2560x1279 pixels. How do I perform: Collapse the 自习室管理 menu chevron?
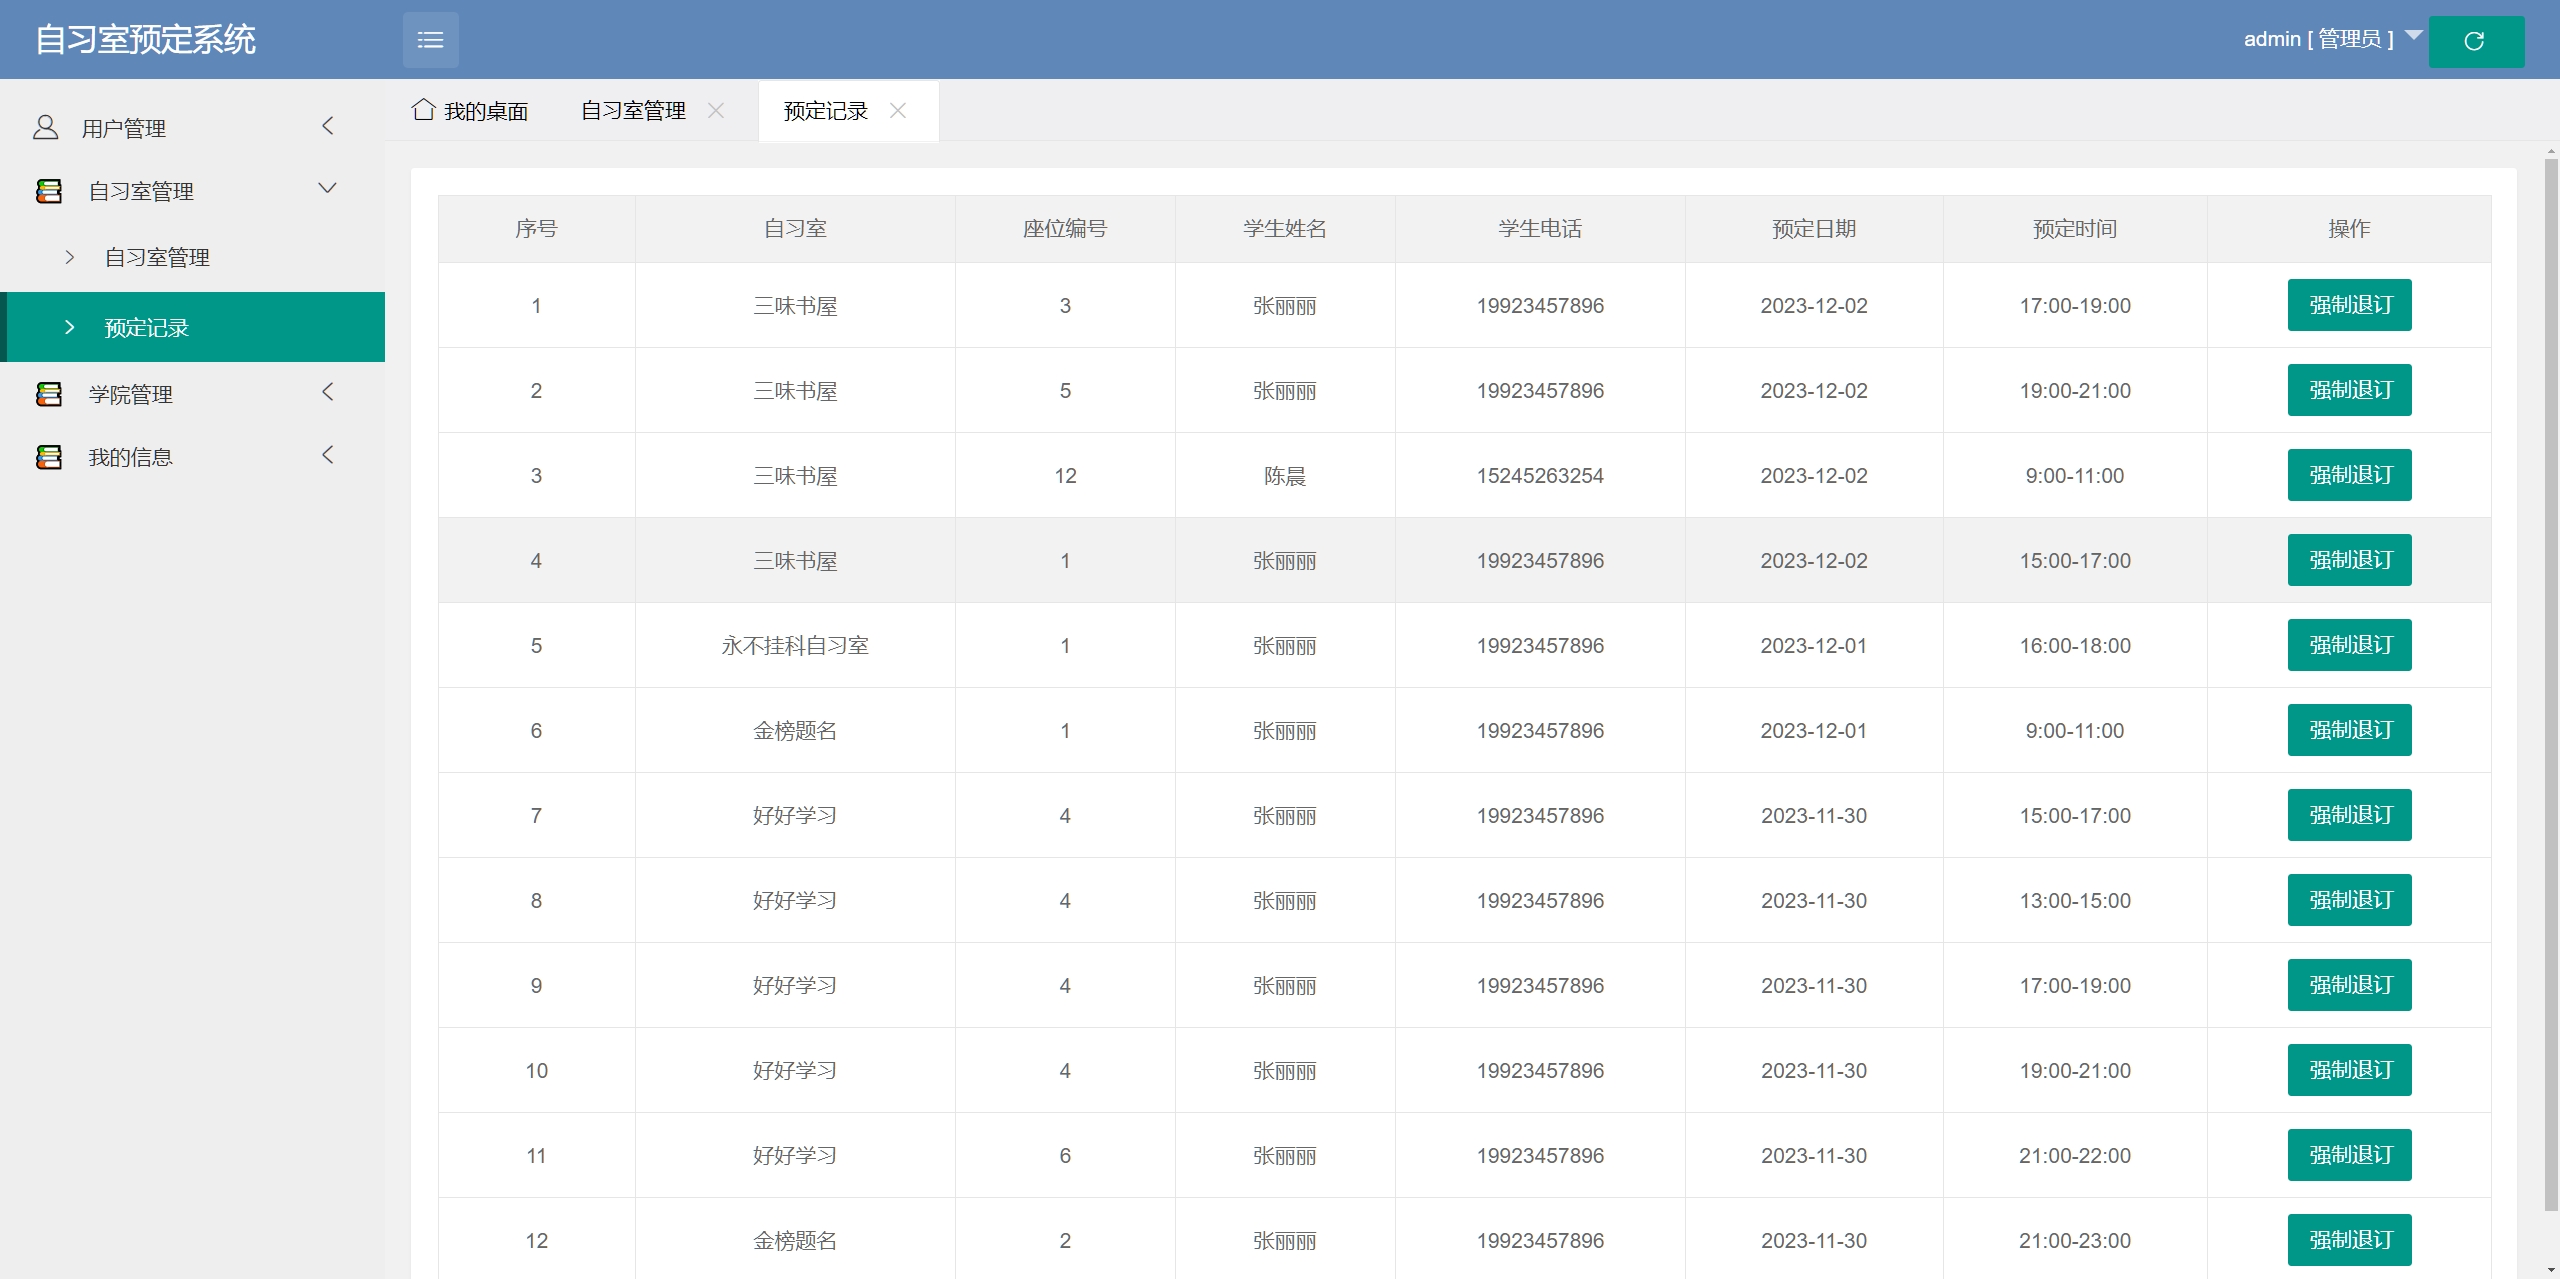point(327,188)
